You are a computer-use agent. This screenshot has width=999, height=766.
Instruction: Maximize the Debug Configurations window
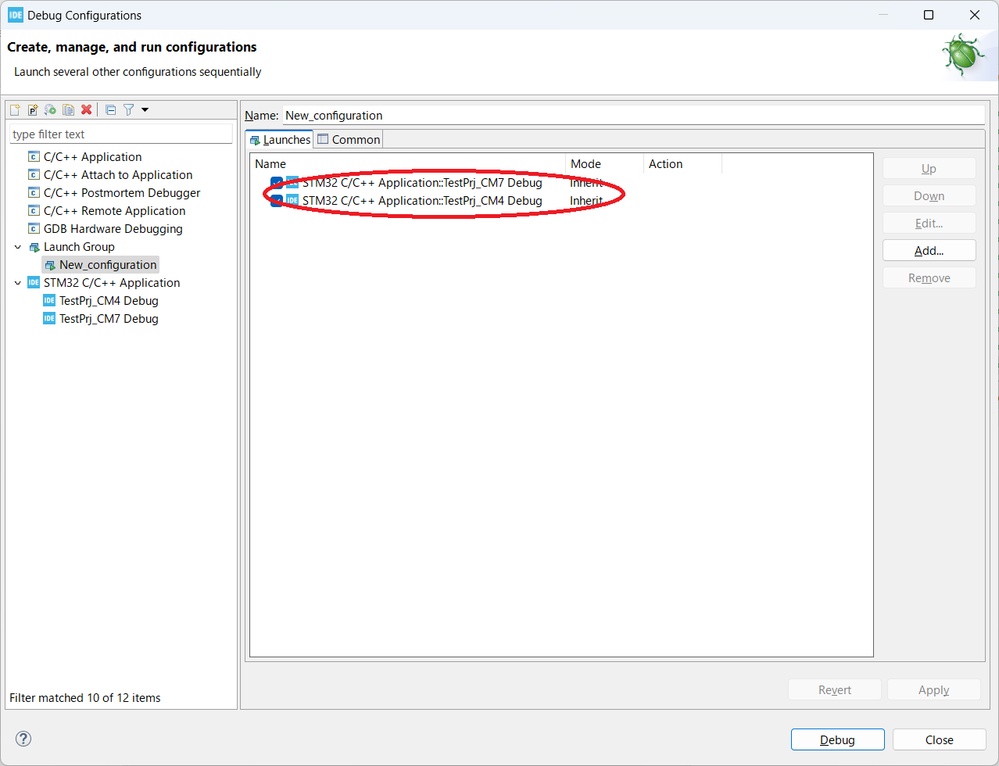tap(928, 15)
